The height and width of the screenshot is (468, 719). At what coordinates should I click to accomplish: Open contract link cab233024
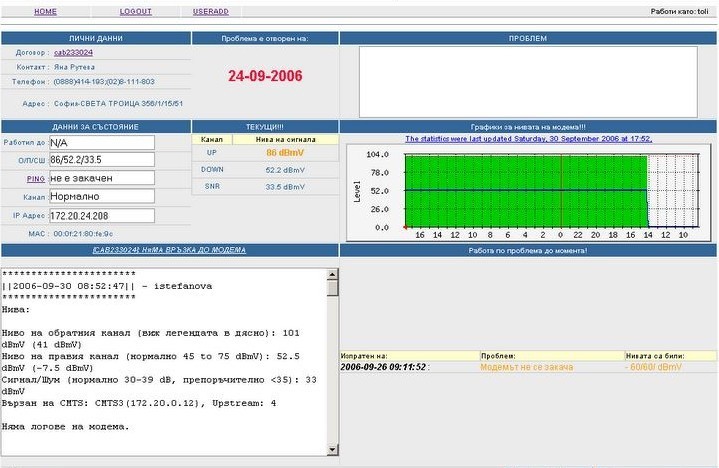click(73, 52)
